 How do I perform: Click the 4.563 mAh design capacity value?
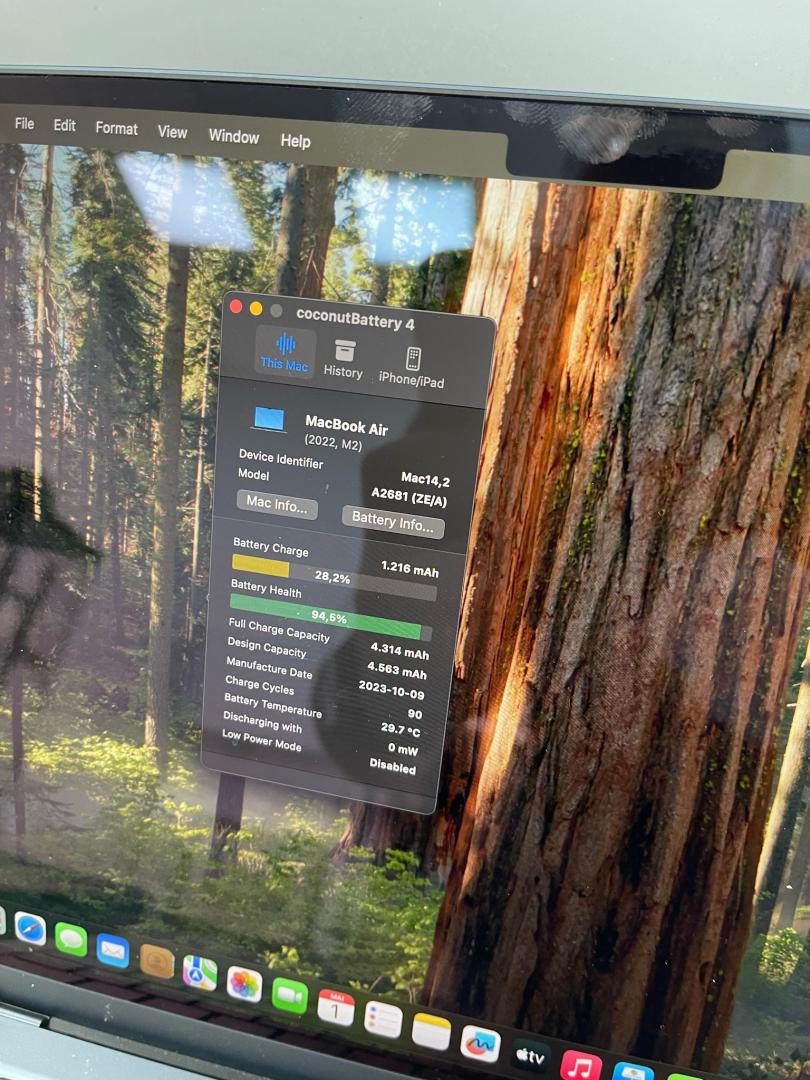[397, 669]
